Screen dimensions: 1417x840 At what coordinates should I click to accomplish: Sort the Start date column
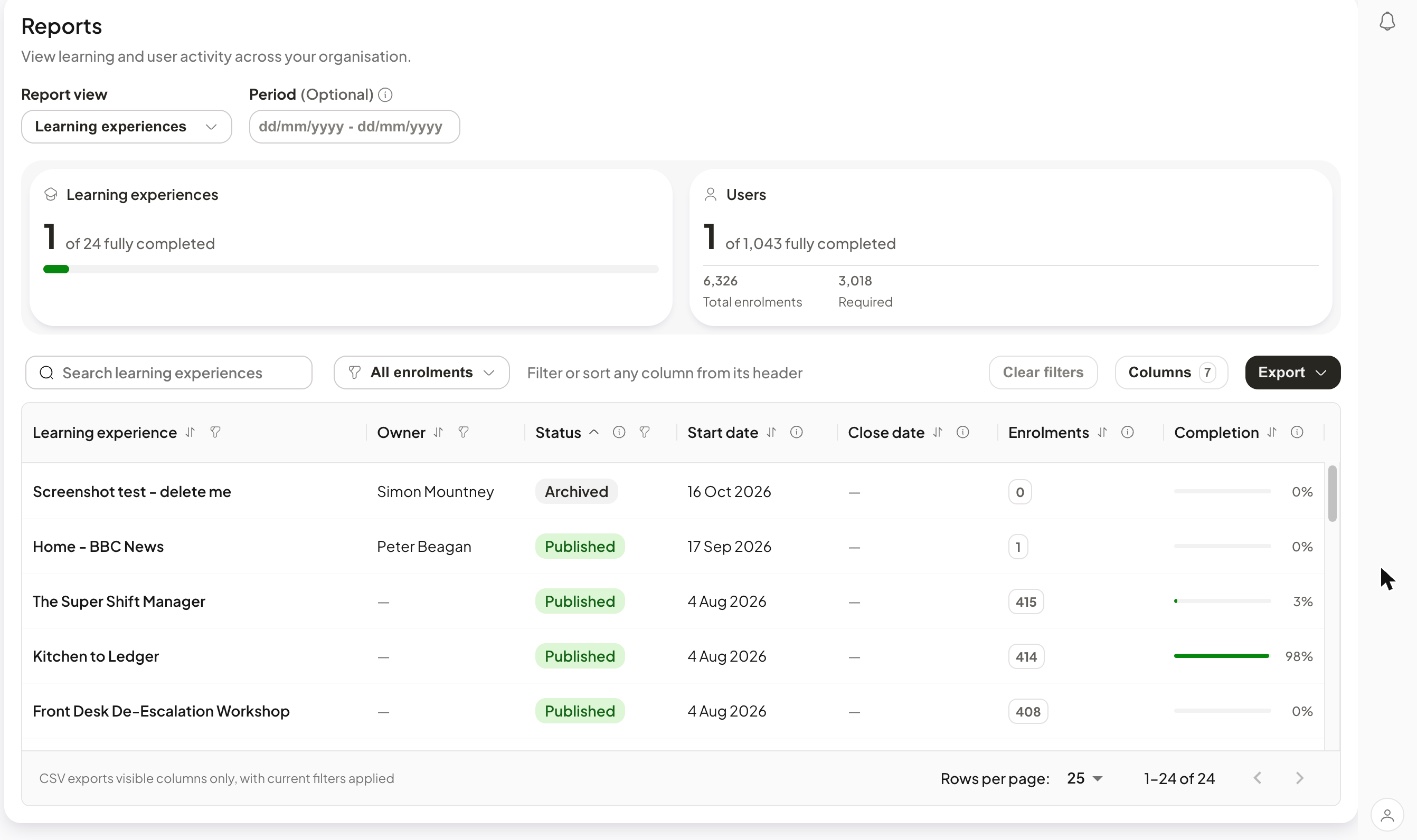click(771, 433)
